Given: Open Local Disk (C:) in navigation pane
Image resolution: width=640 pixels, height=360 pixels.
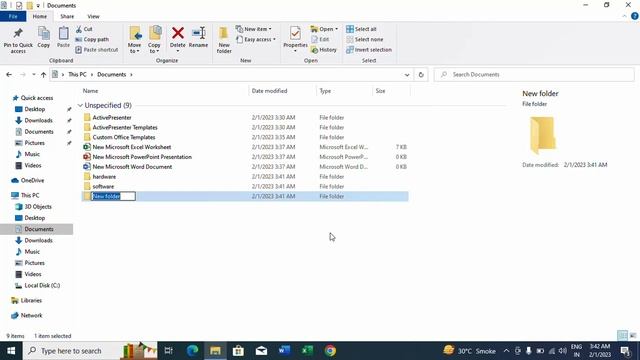Looking at the screenshot, I should coord(42,285).
